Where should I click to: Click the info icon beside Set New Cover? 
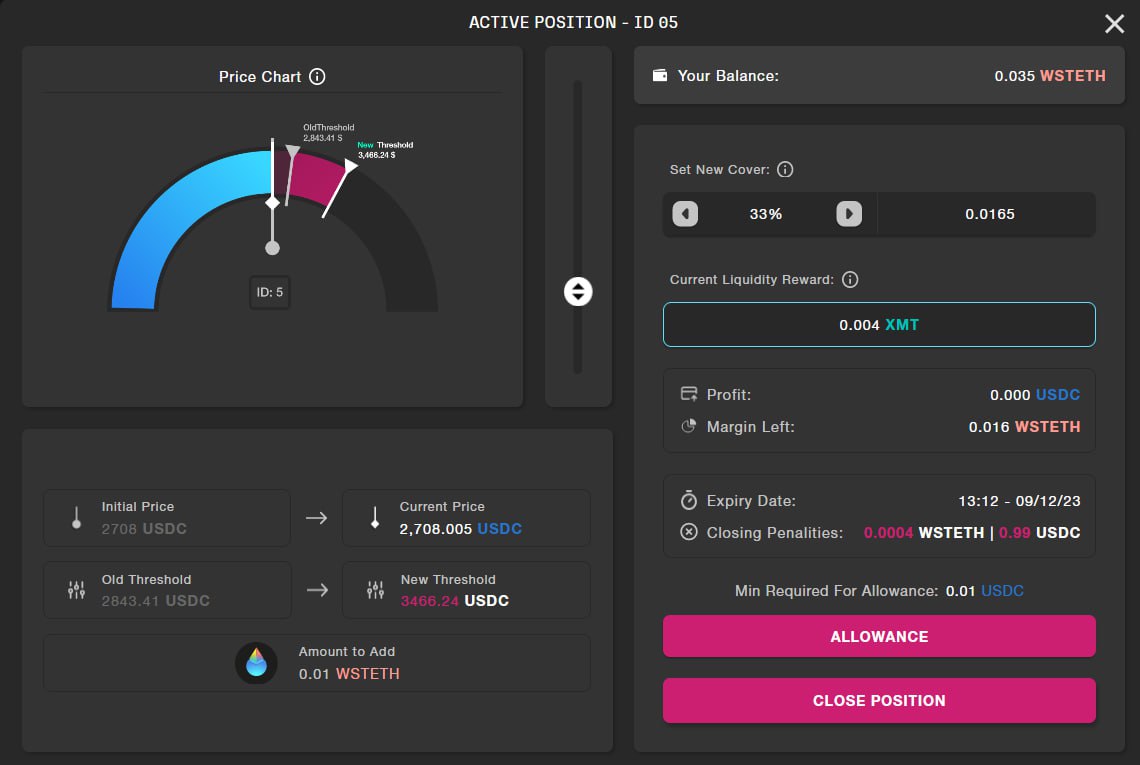785,170
